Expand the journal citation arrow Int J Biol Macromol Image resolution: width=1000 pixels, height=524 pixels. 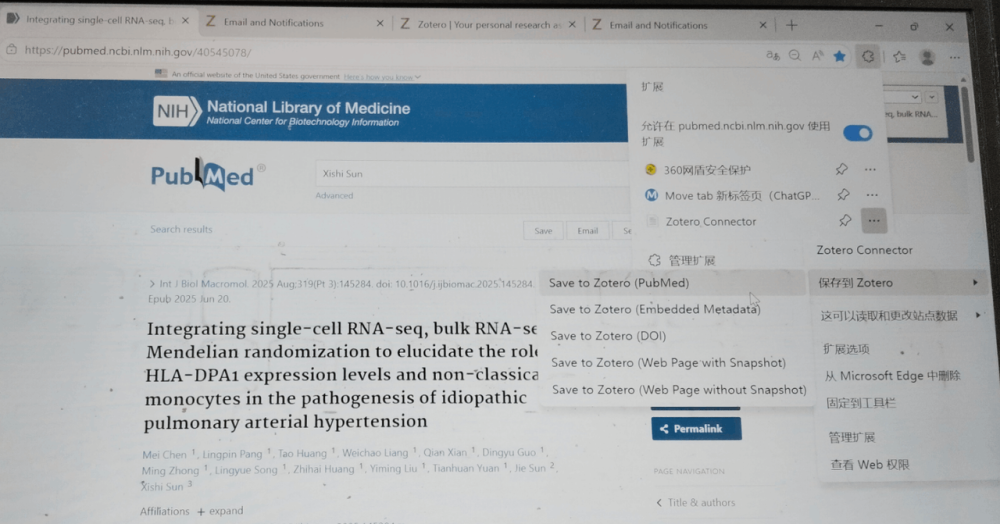152,284
